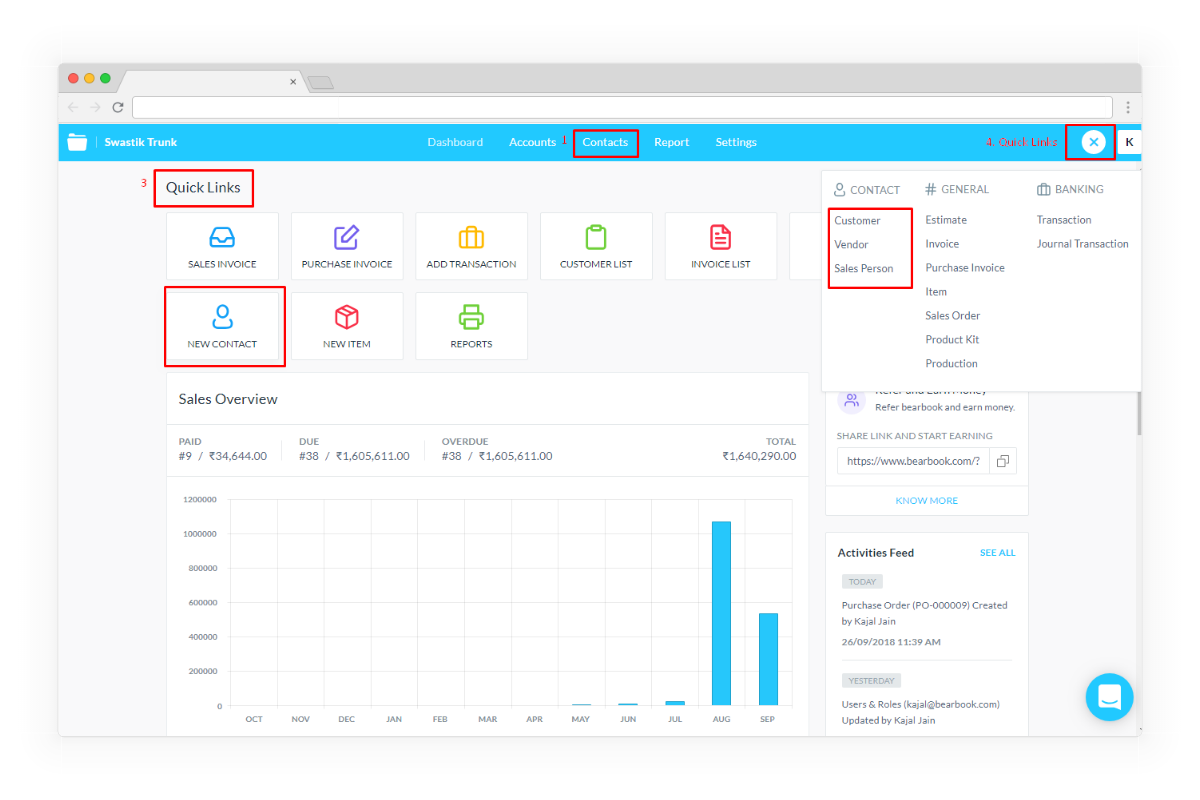Open the Purchase Invoice quick link tile

347,246
